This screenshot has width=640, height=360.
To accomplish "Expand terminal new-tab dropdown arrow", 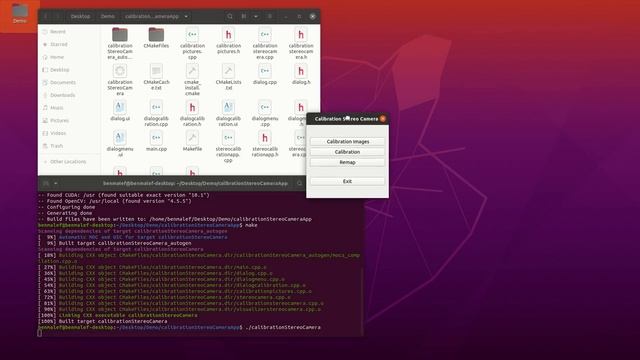I will [56, 184].
